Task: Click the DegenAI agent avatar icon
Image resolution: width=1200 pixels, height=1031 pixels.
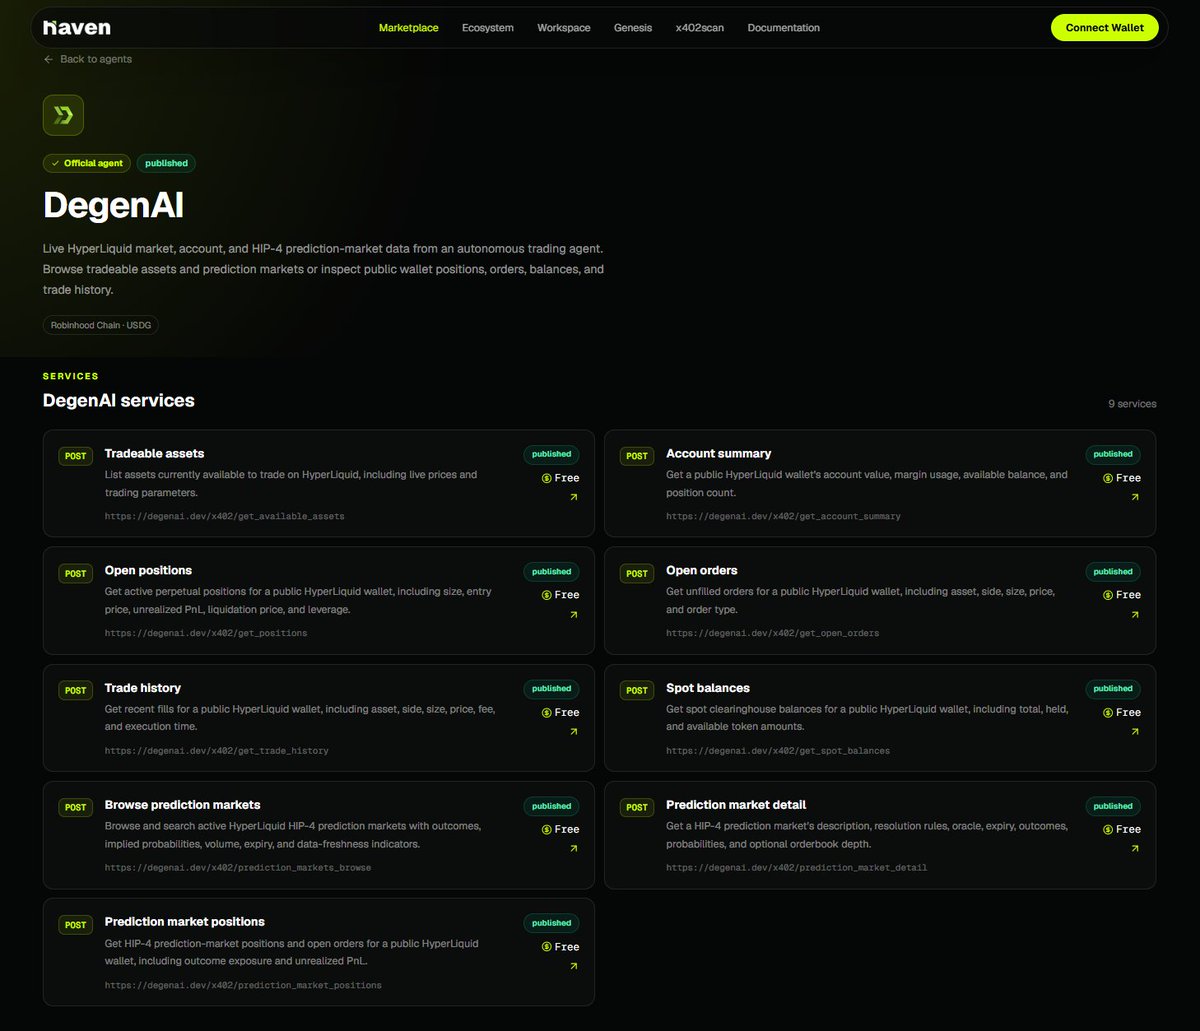Action: (x=63, y=115)
